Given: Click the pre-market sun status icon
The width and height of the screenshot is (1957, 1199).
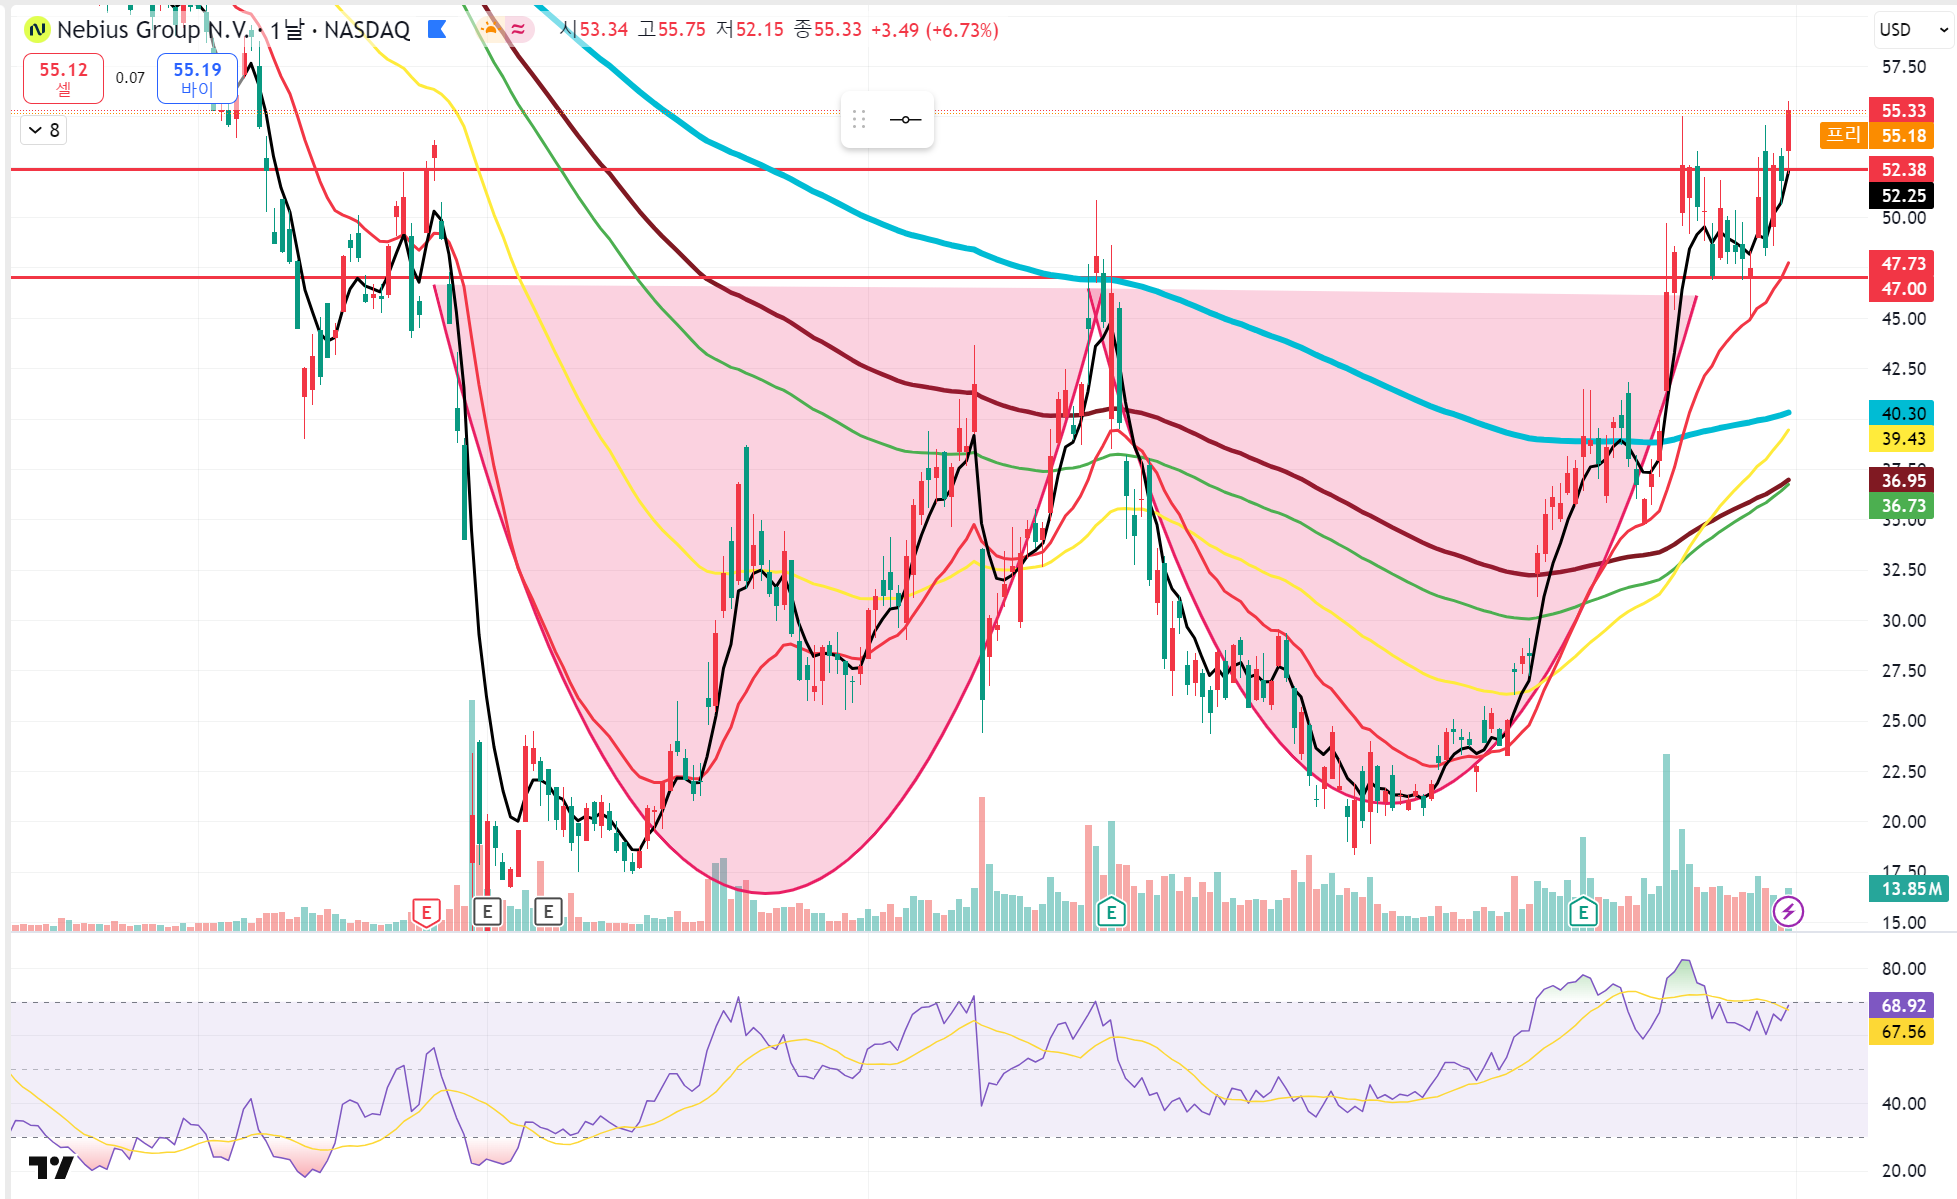Looking at the screenshot, I should coord(490,29).
